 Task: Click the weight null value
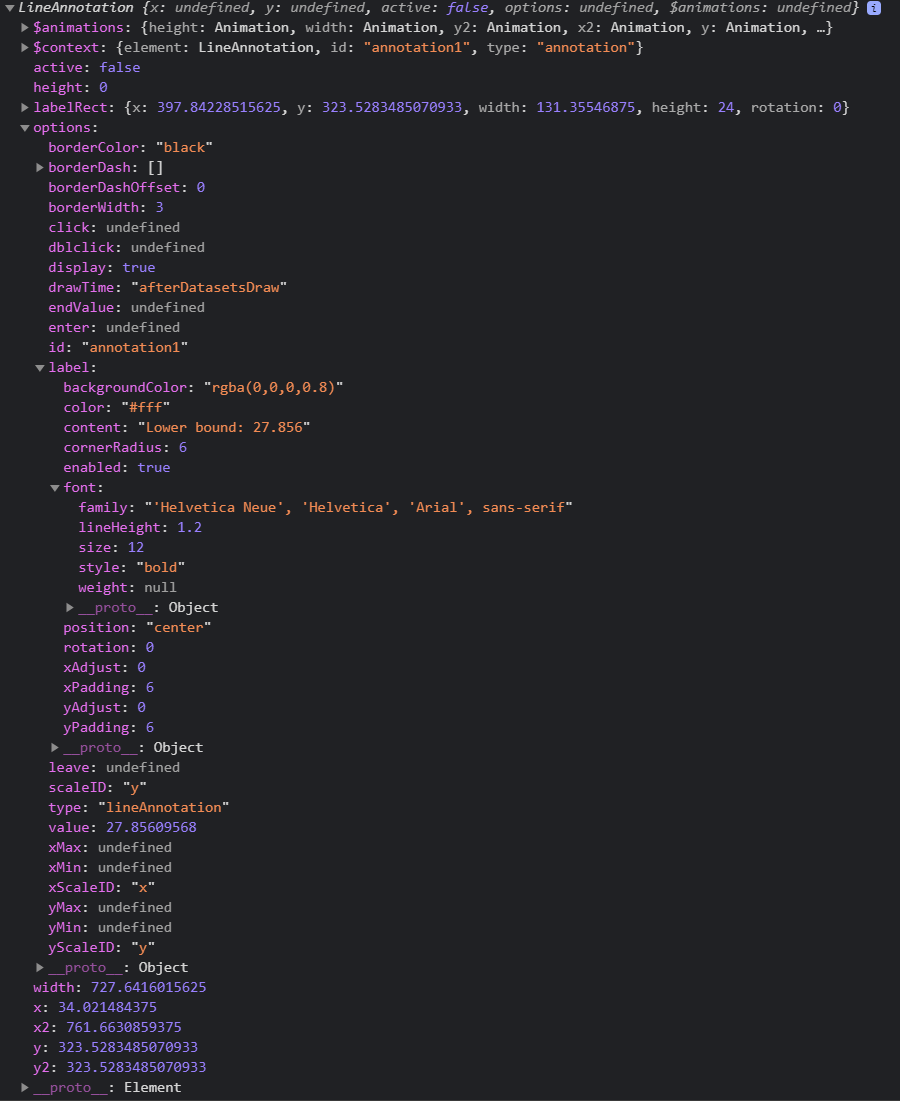(160, 588)
